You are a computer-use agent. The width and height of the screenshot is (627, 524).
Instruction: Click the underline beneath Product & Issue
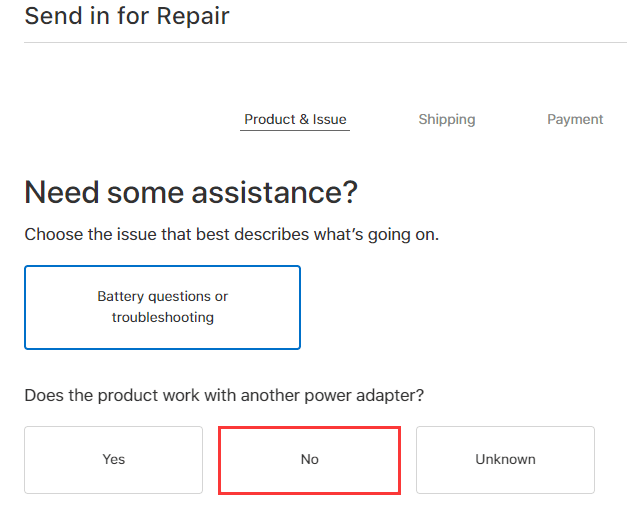295,131
